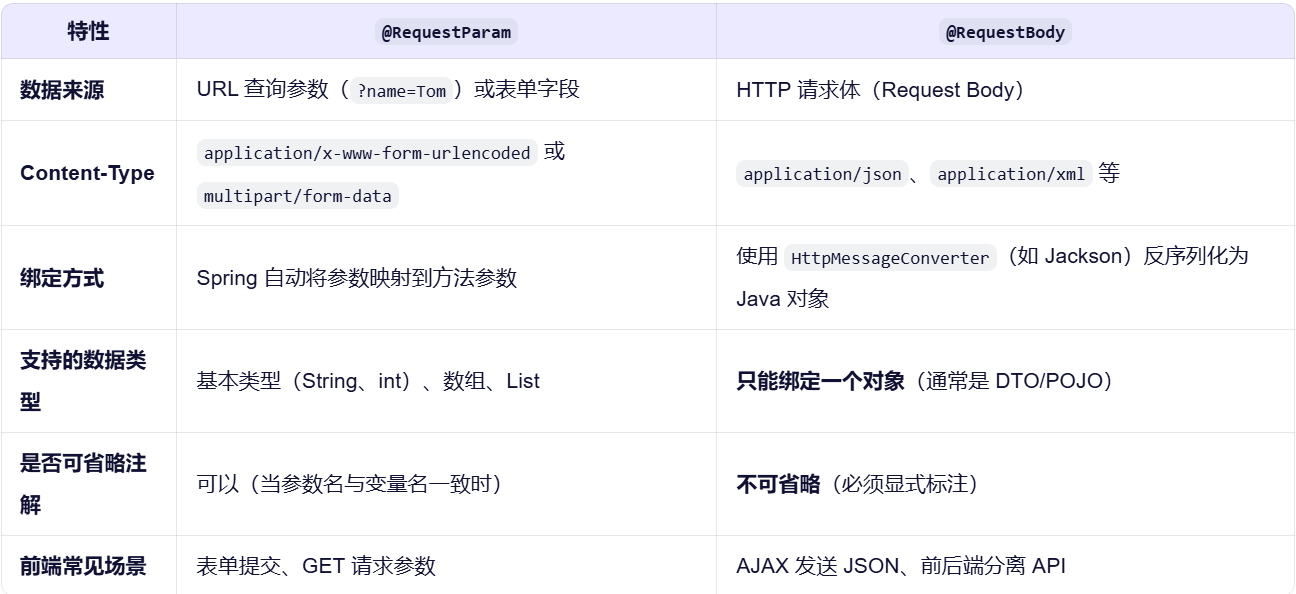Click the 绑定方式 row label

[62, 278]
